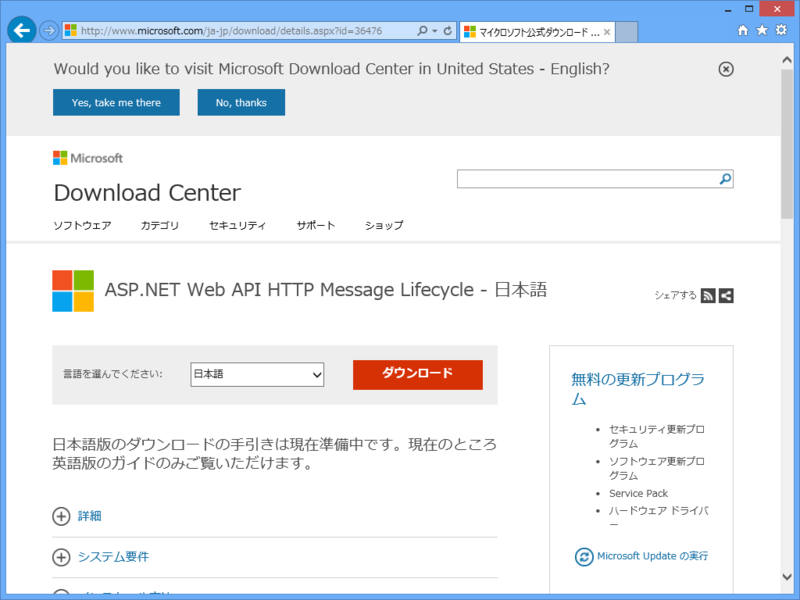The height and width of the screenshot is (600, 800).
Task: Click the vertical scrollbar thumb
Action: pyautogui.click(x=787, y=144)
